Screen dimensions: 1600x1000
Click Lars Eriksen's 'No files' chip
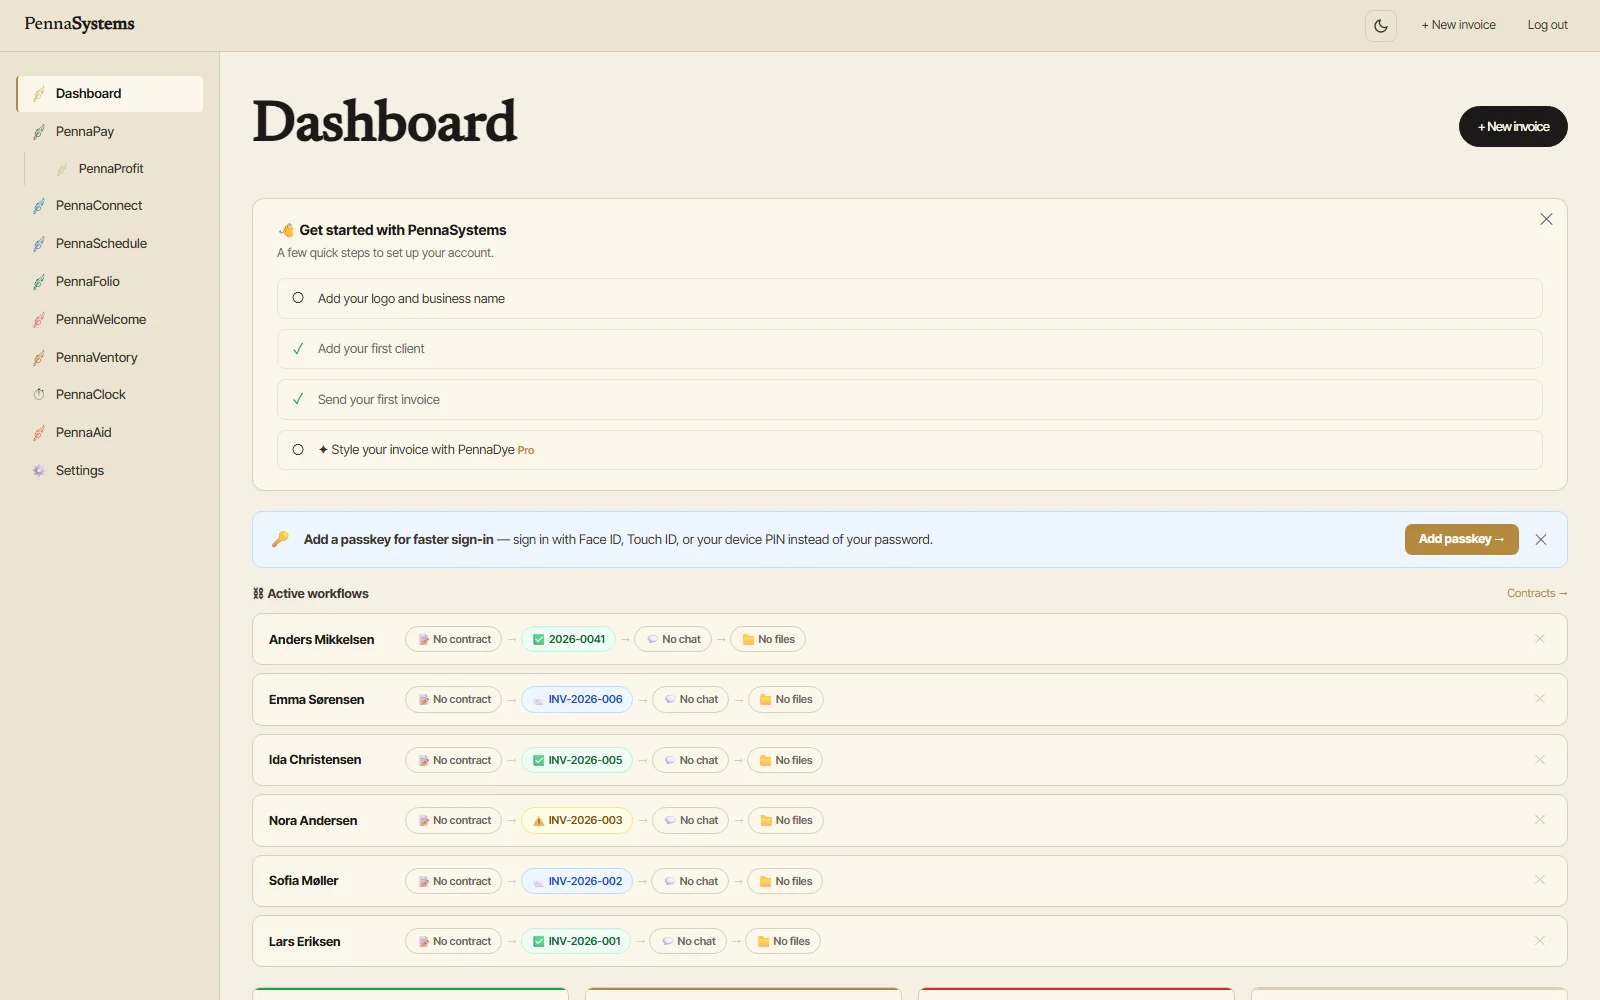tap(783, 942)
